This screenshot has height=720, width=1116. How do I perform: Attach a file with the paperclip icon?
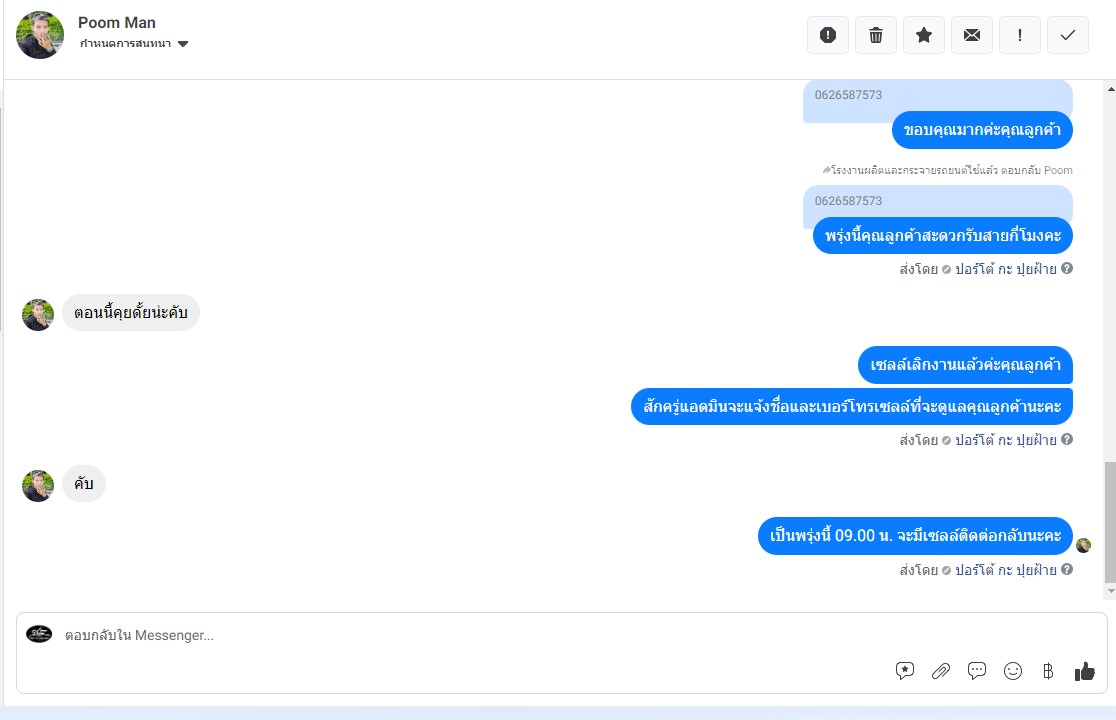941,671
